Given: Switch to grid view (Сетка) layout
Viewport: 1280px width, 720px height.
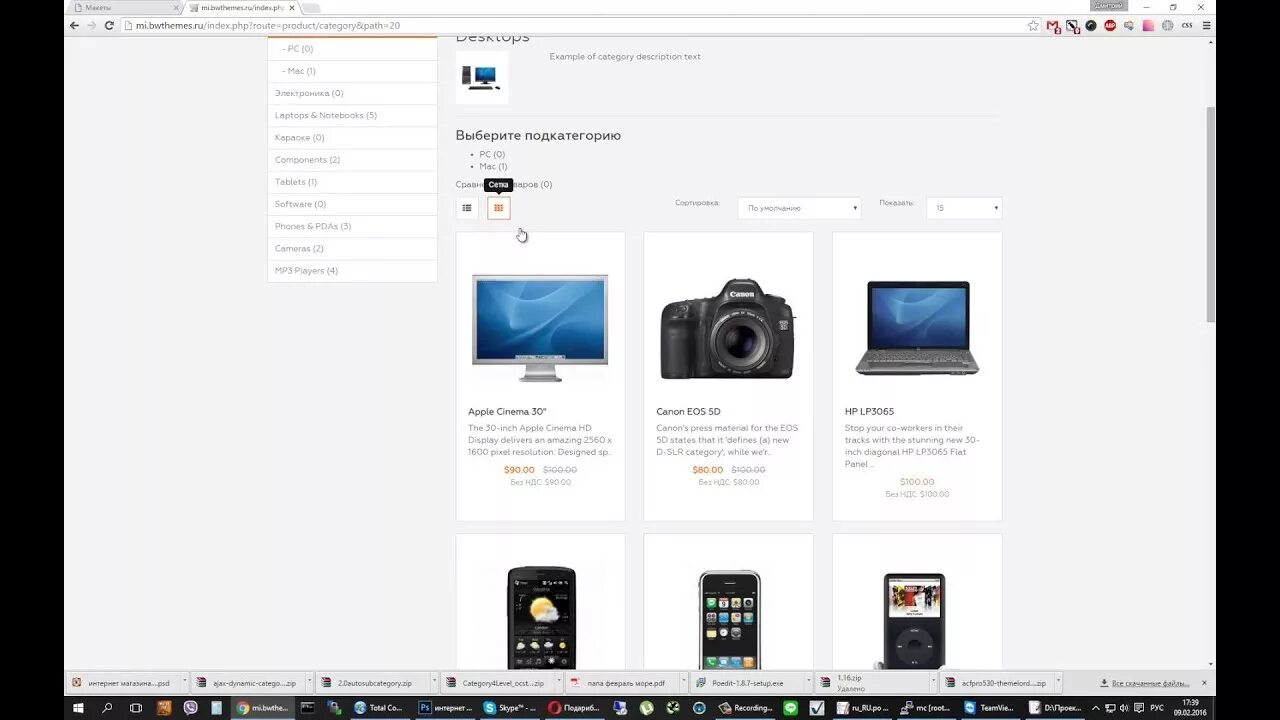Looking at the screenshot, I should (498, 208).
